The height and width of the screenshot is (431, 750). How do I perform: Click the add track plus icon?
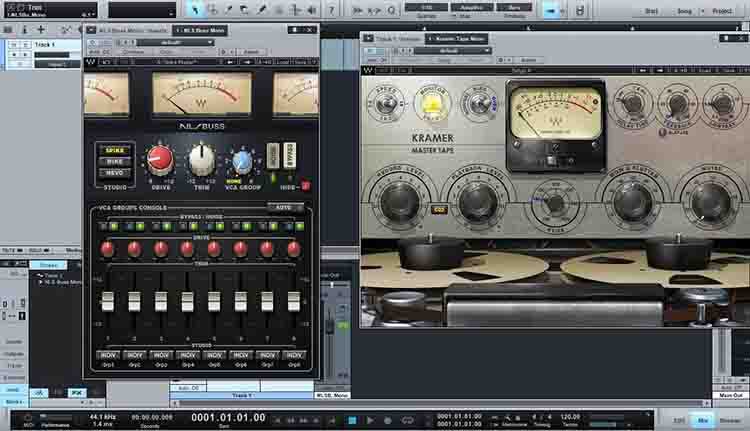pos(41,30)
